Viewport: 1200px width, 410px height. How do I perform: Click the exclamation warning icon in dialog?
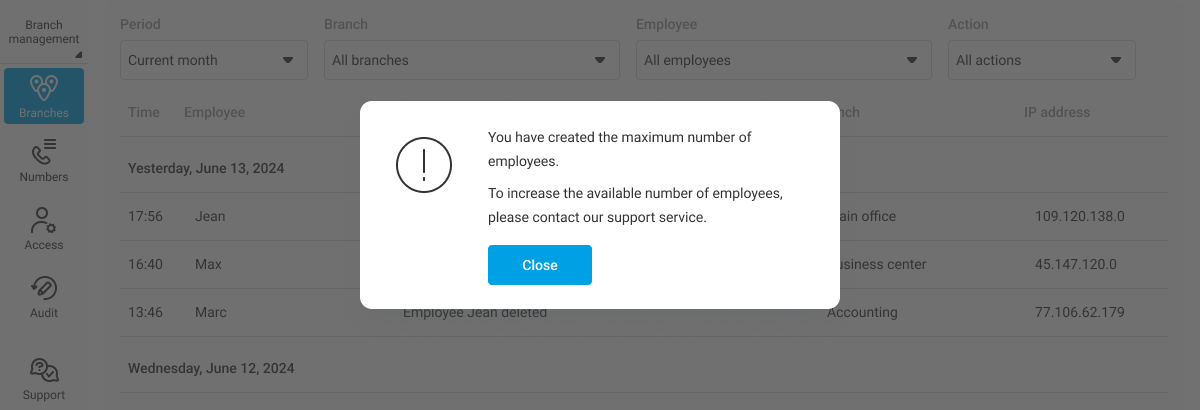pos(424,165)
